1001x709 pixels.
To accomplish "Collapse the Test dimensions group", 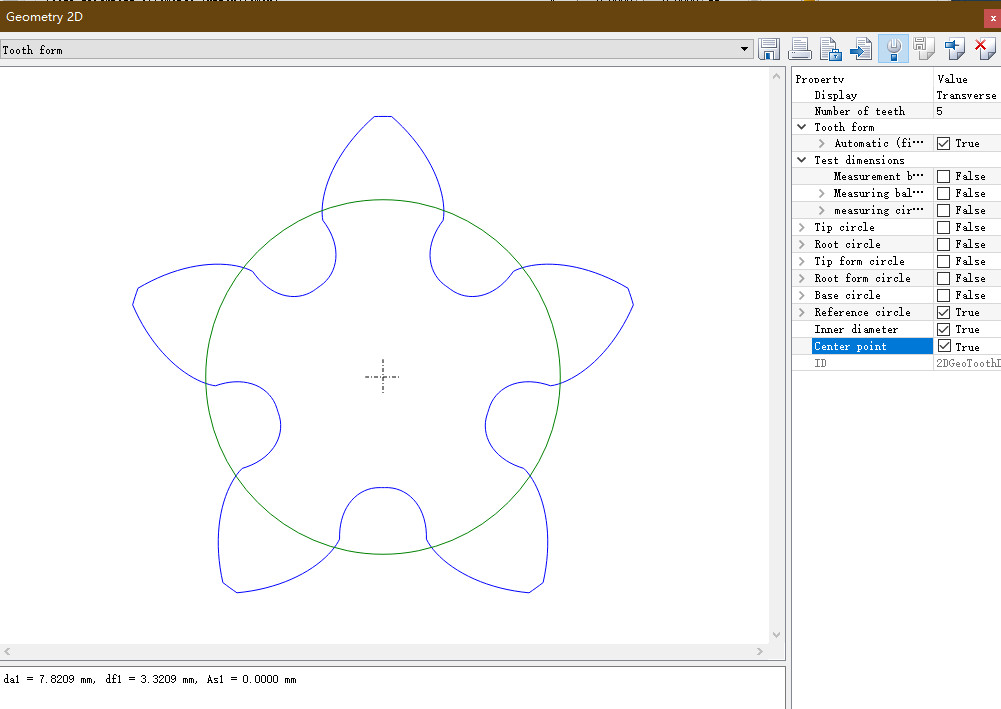I will click(x=802, y=160).
